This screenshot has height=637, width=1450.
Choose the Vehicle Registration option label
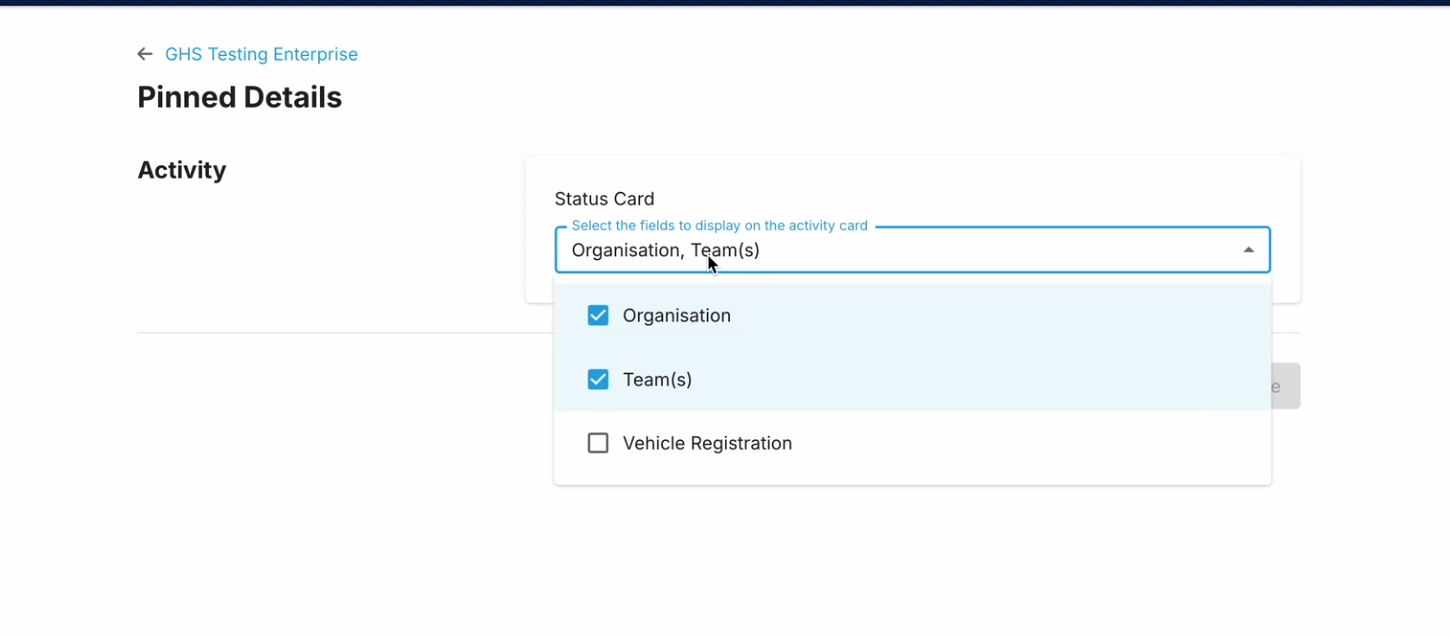pyautogui.click(x=707, y=443)
